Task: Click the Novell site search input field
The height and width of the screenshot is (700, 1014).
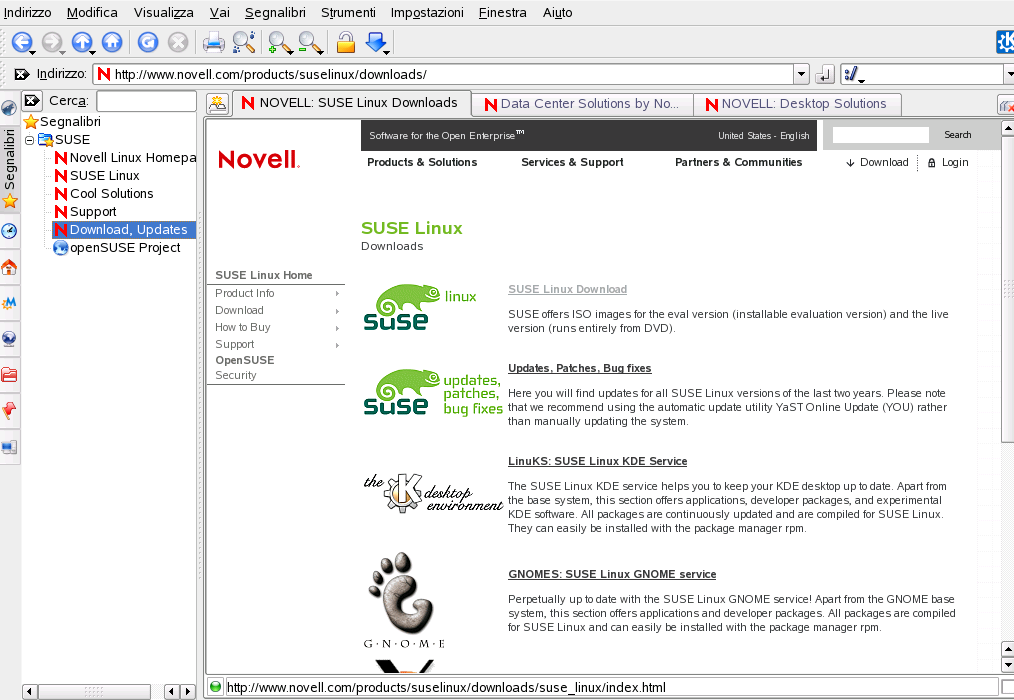Action: pyautogui.click(x=880, y=135)
